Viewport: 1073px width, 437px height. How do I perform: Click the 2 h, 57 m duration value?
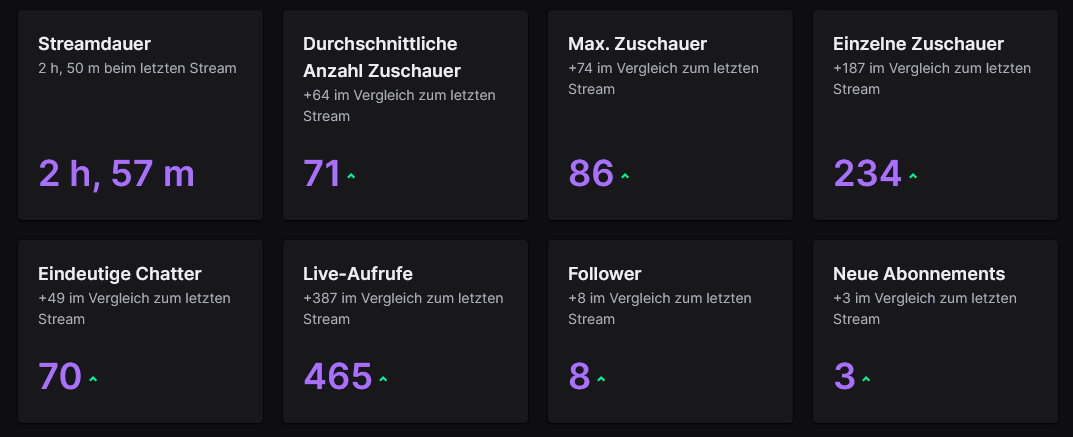point(116,174)
